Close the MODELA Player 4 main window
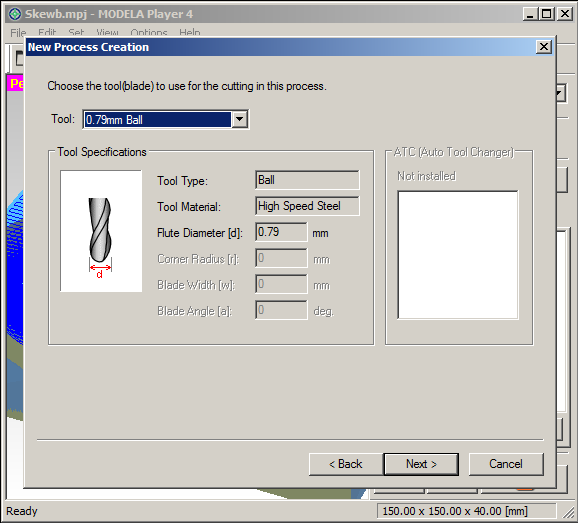578x523 pixels. [x=564, y=14]
